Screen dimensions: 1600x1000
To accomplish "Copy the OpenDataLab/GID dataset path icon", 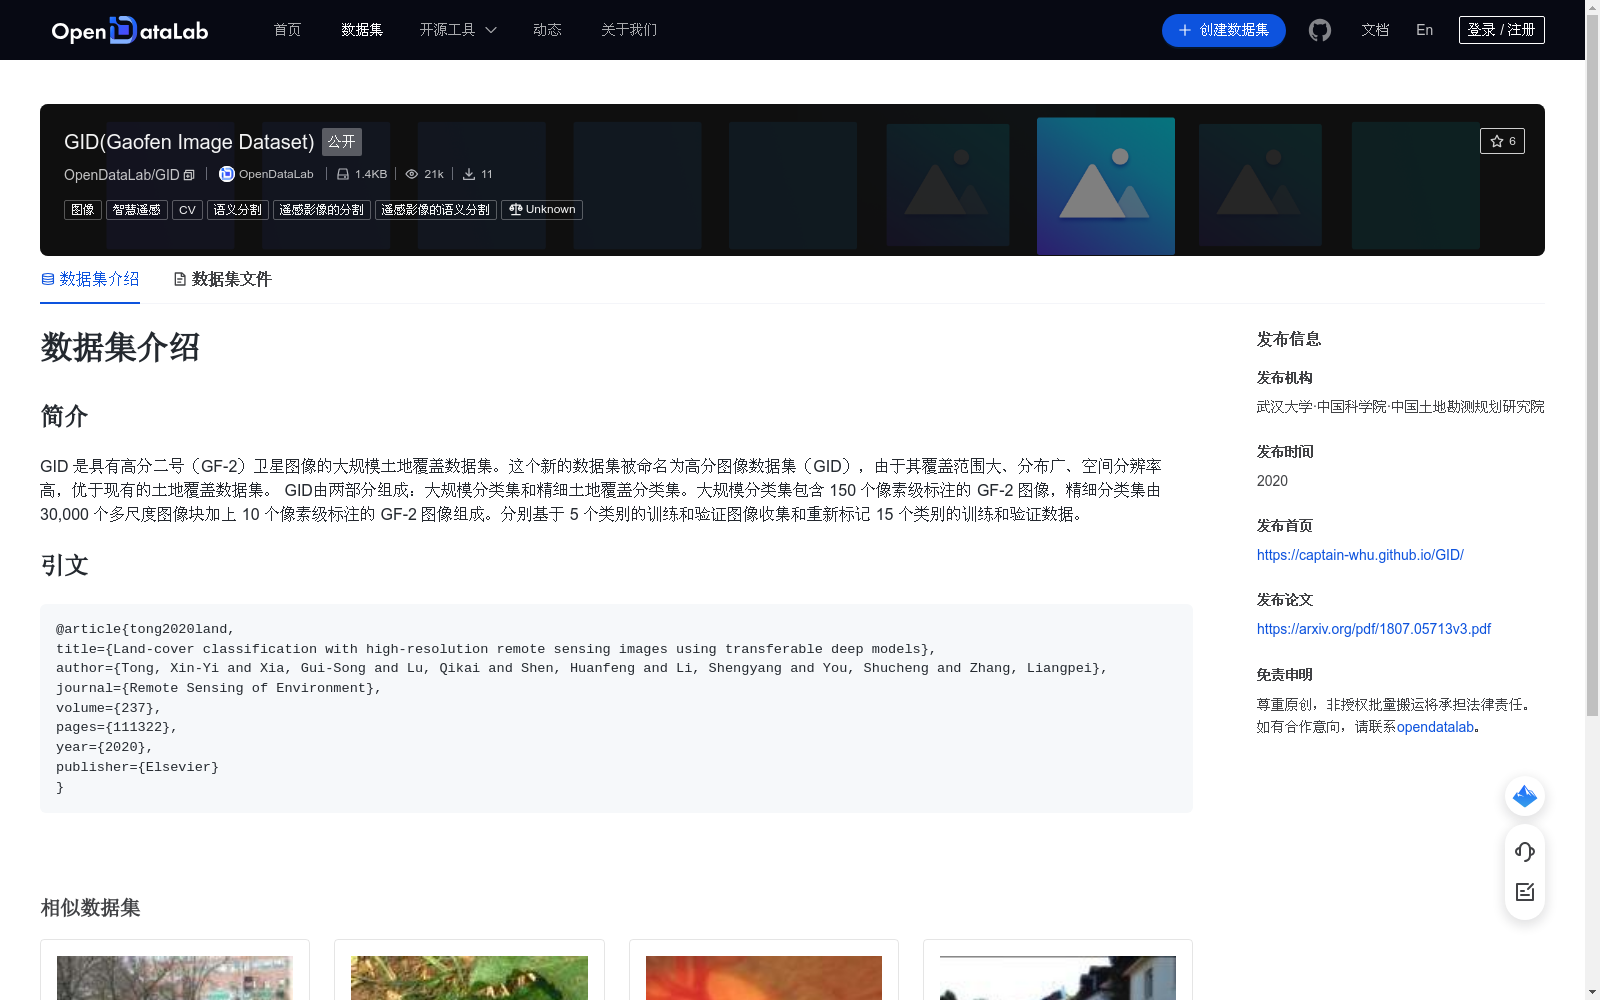I will (x=187, y=174).
